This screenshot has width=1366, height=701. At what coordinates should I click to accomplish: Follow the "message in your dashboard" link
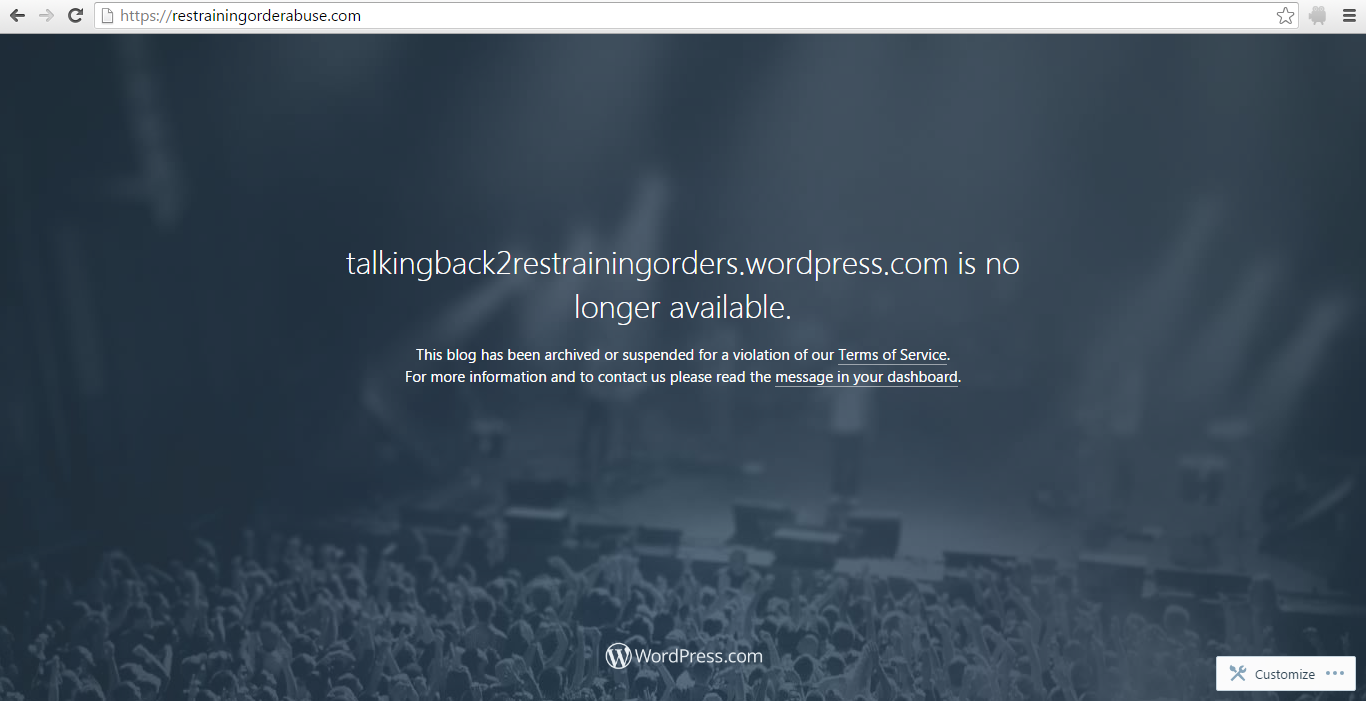tap(866, 377)
